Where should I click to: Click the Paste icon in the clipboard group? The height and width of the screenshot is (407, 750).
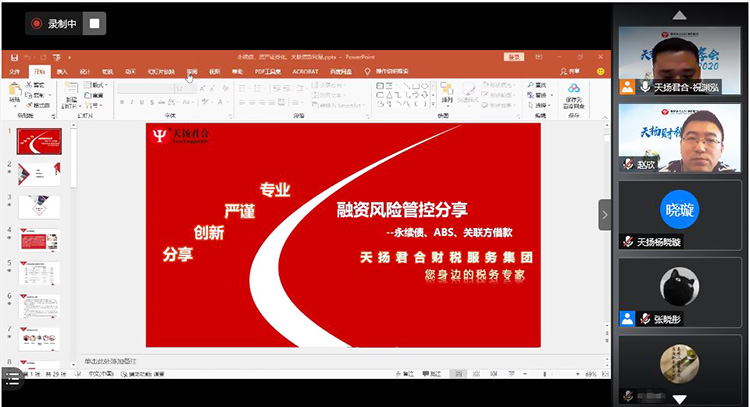(15, 92)
